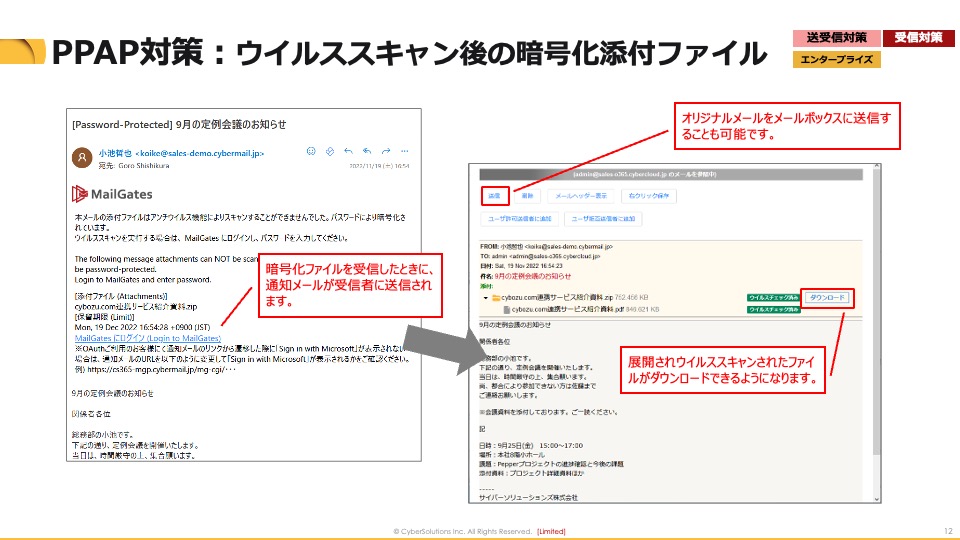Click the PDF file icon in attachments
Viewport: 960px width, 540px height.
pos(507,309)
